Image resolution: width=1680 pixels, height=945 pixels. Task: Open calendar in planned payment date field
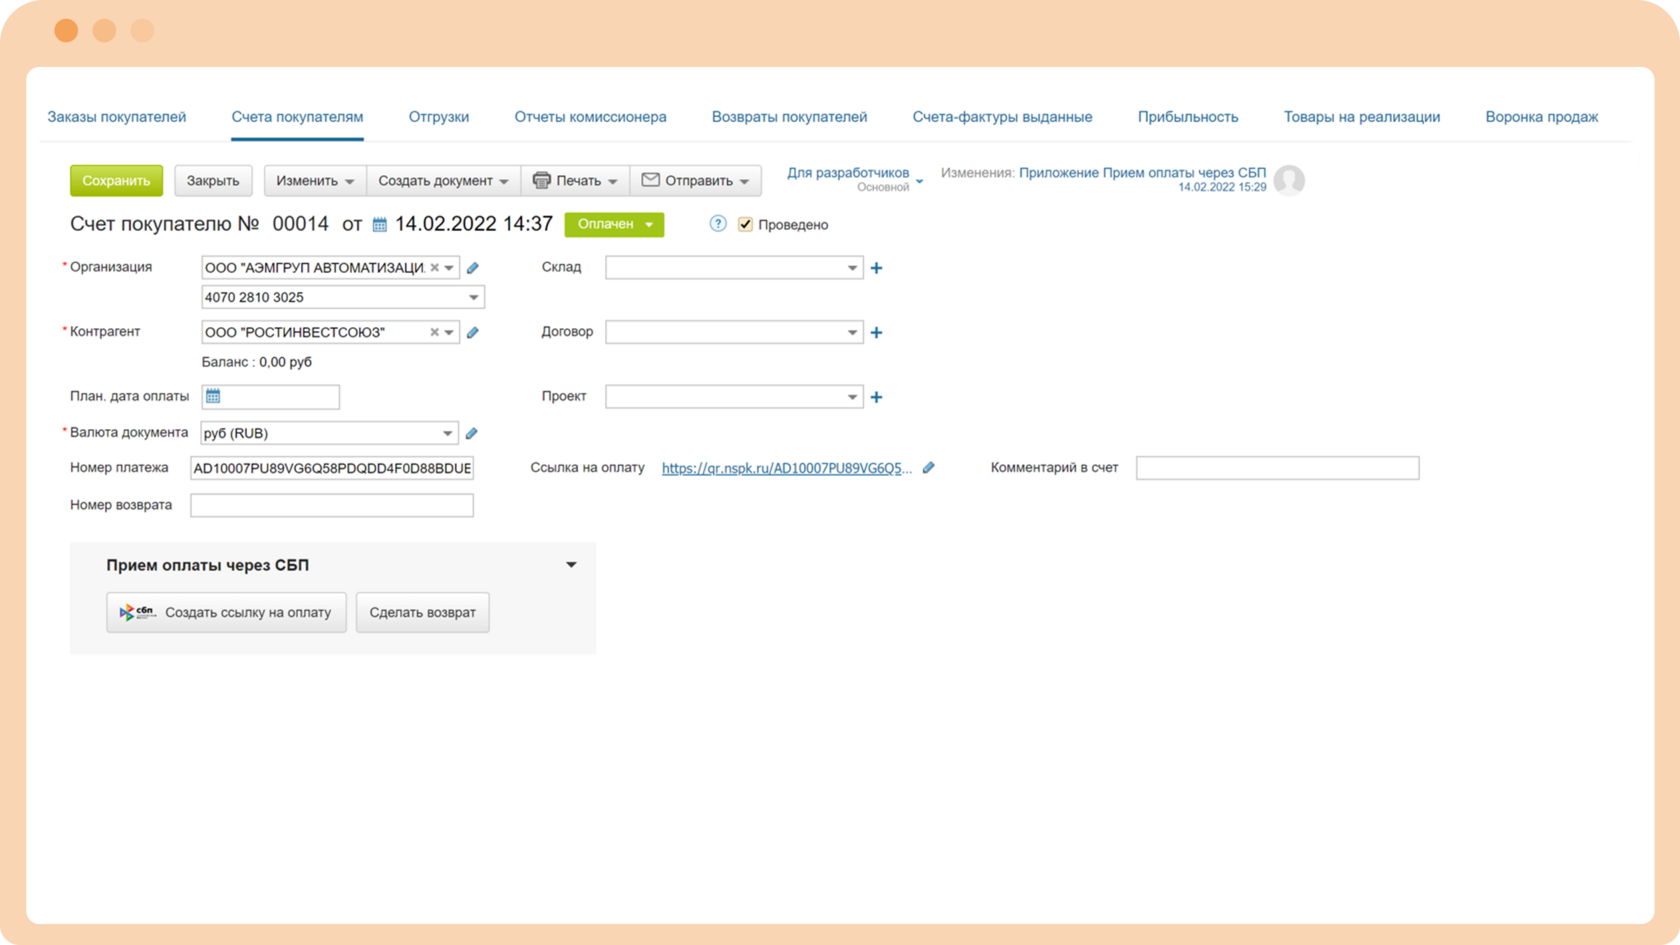[213, 397]
